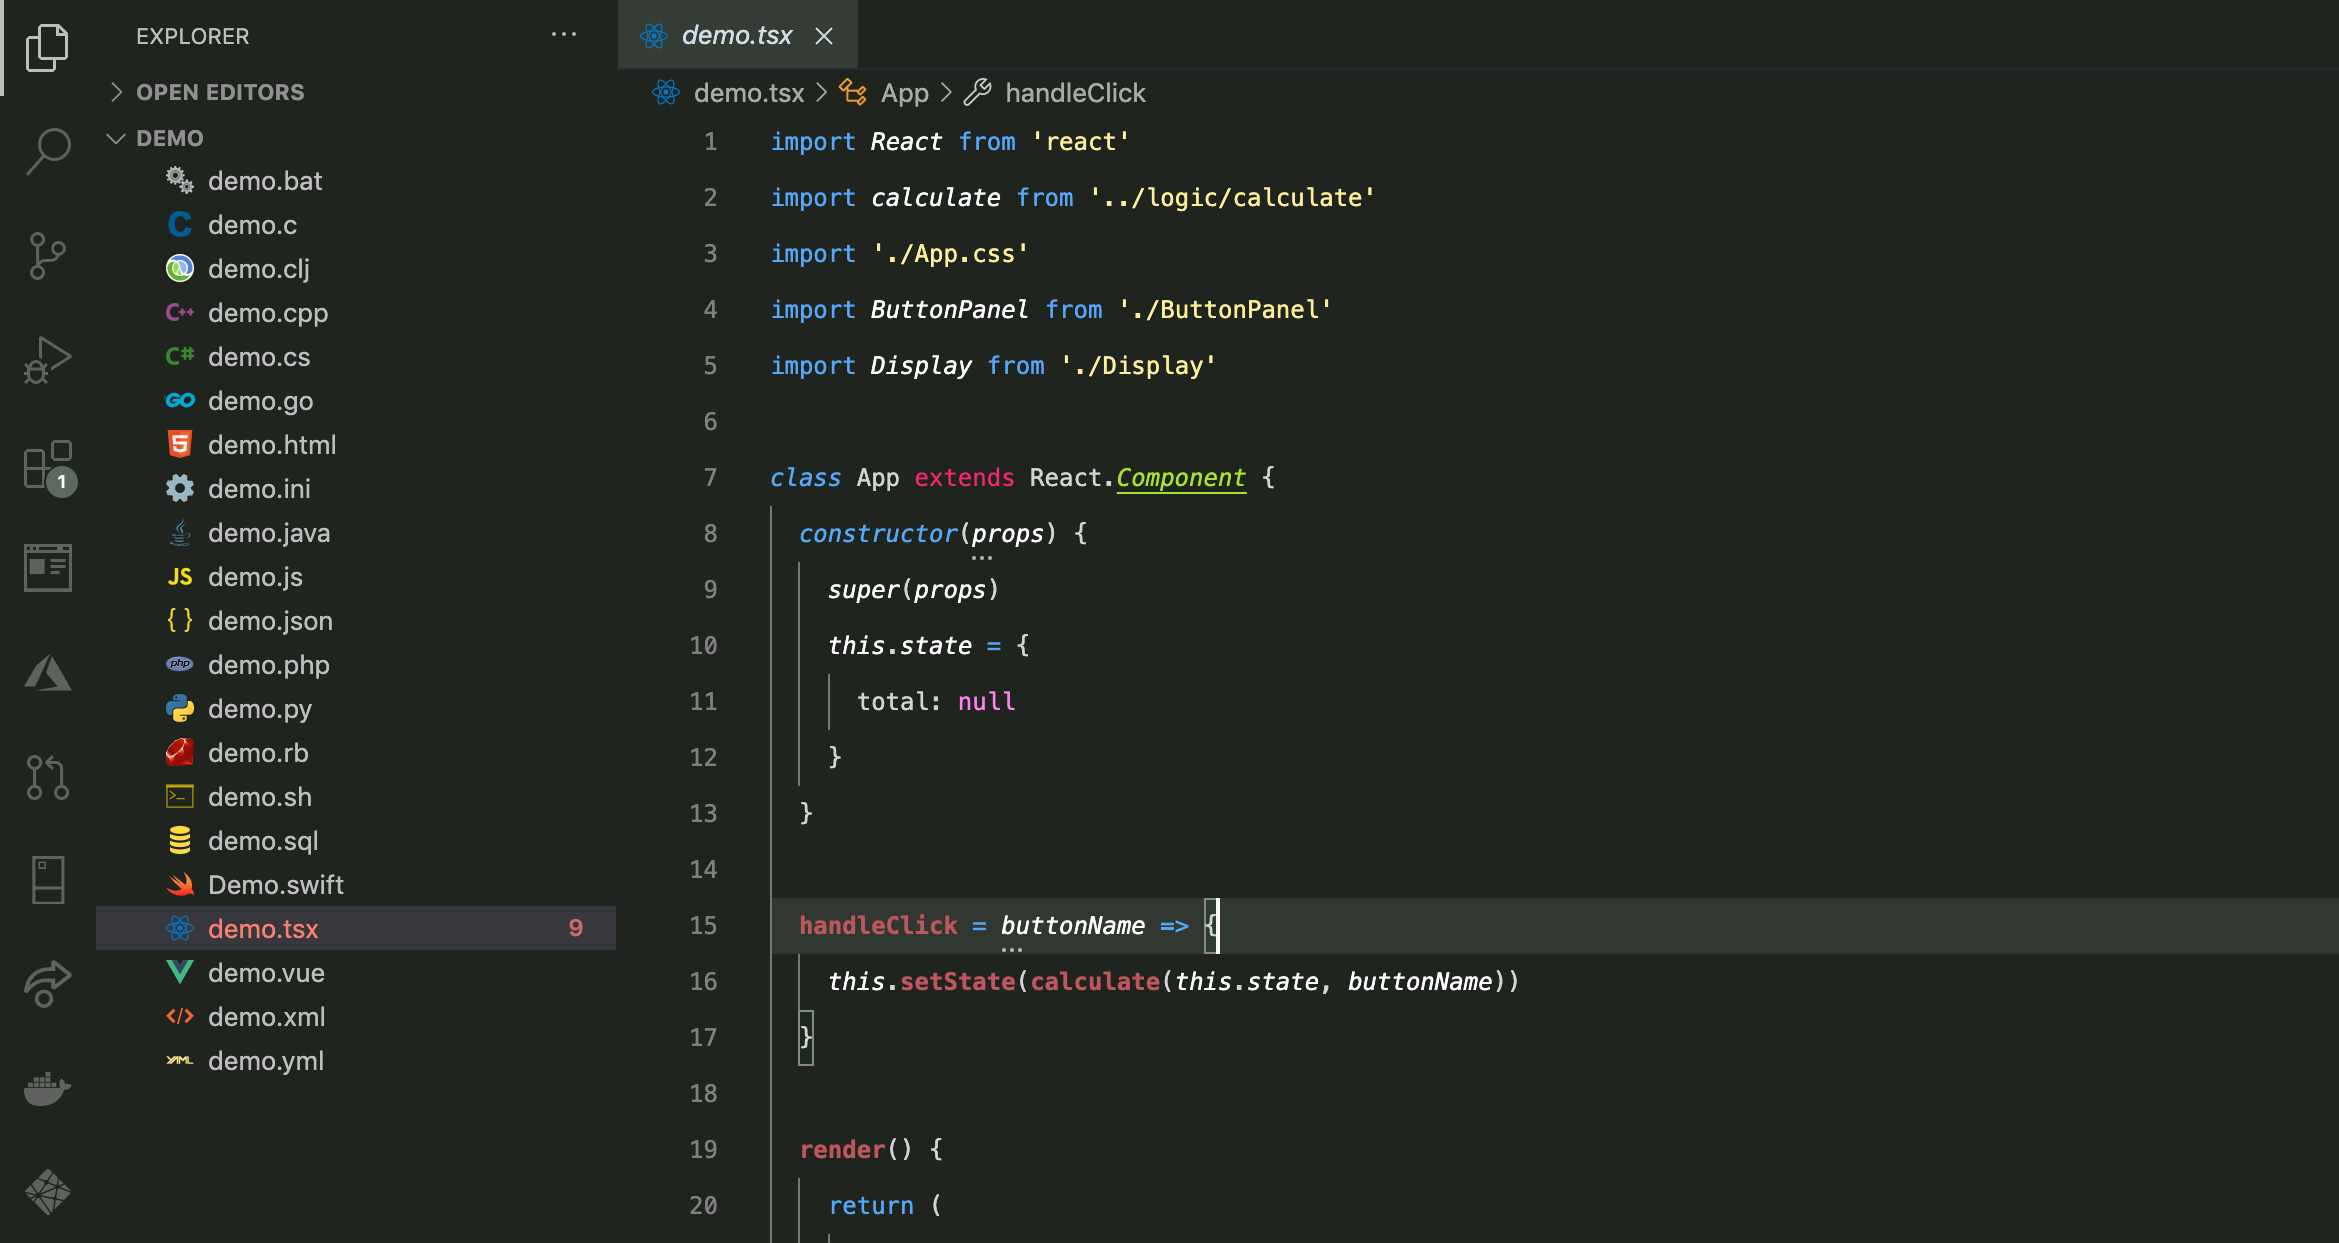Screen dimensions: 2339x1243
Task: Open demo.bat file
Action: [x=356, y=181]
